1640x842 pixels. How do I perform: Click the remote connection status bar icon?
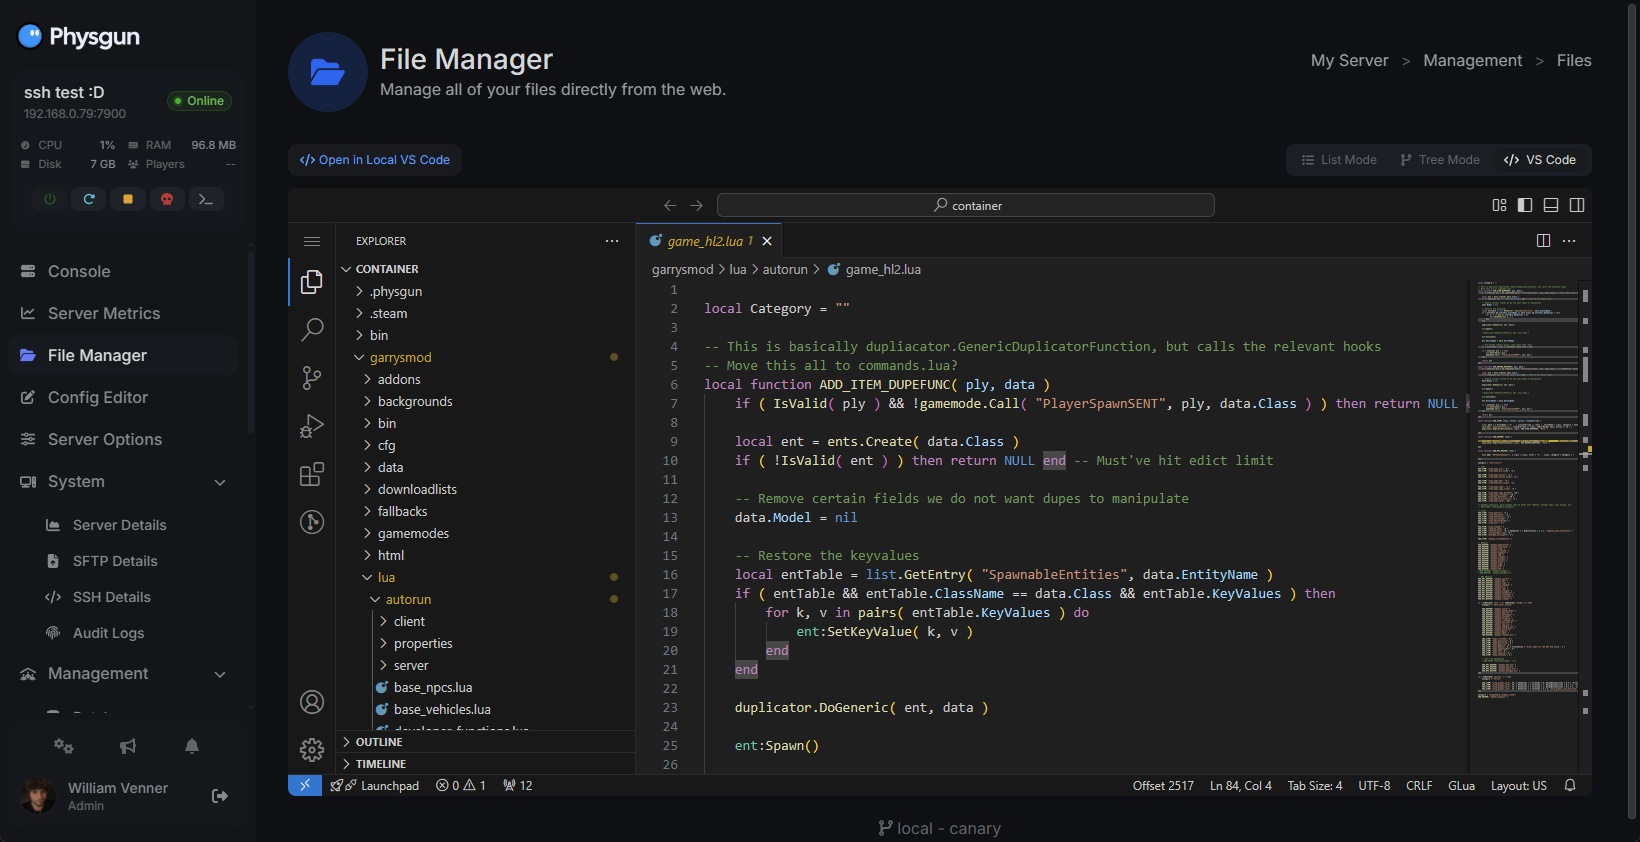pos(305,786)
